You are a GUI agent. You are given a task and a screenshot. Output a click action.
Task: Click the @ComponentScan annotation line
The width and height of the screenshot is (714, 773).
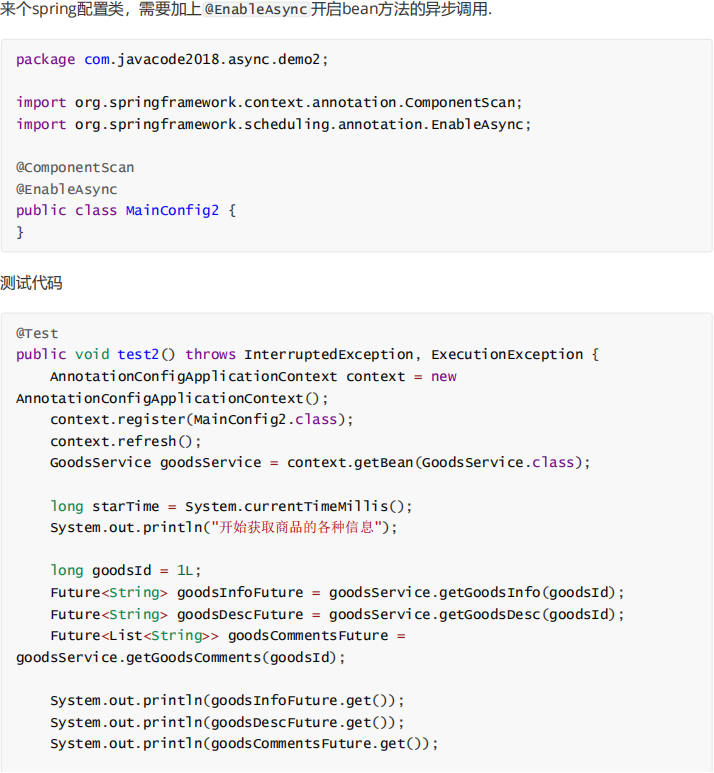tap(75, 168)
